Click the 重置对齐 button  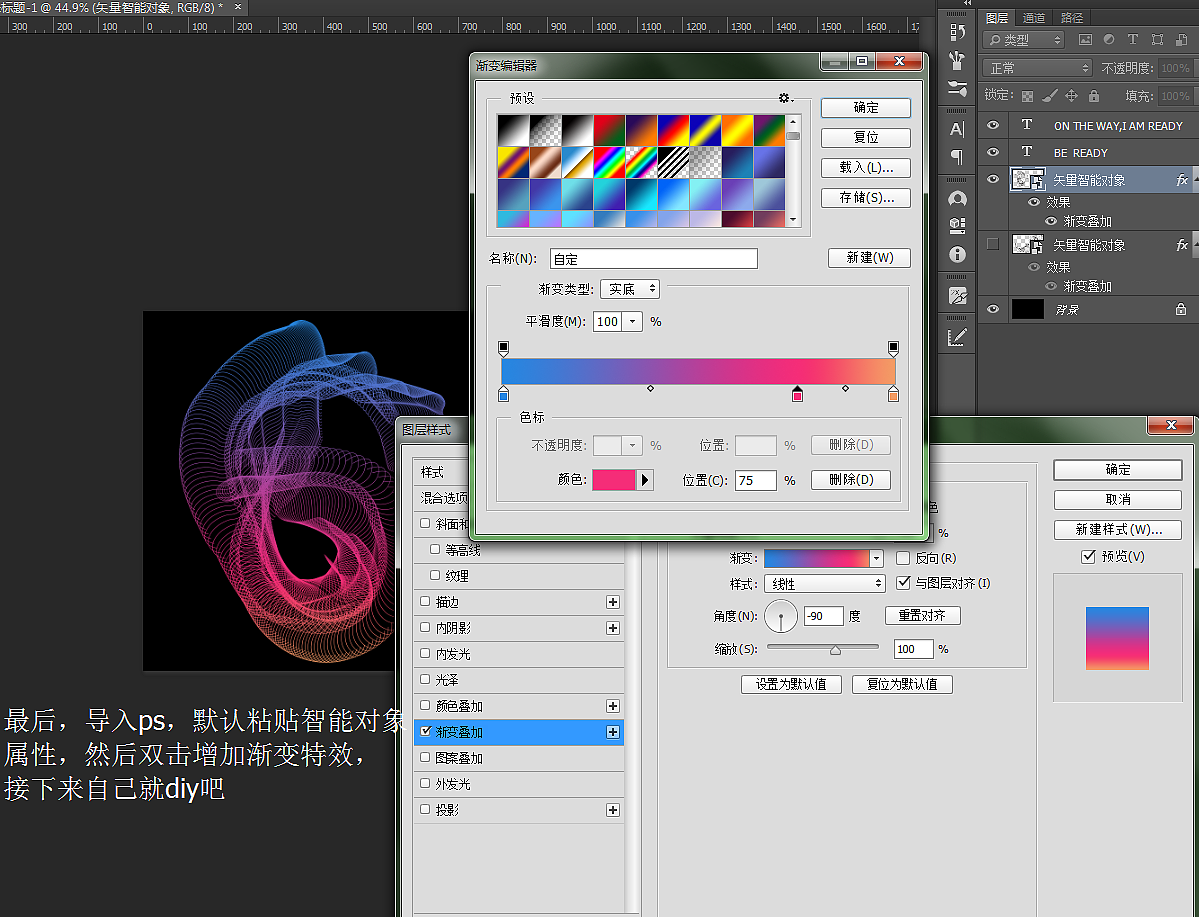(x=922, y=615)
